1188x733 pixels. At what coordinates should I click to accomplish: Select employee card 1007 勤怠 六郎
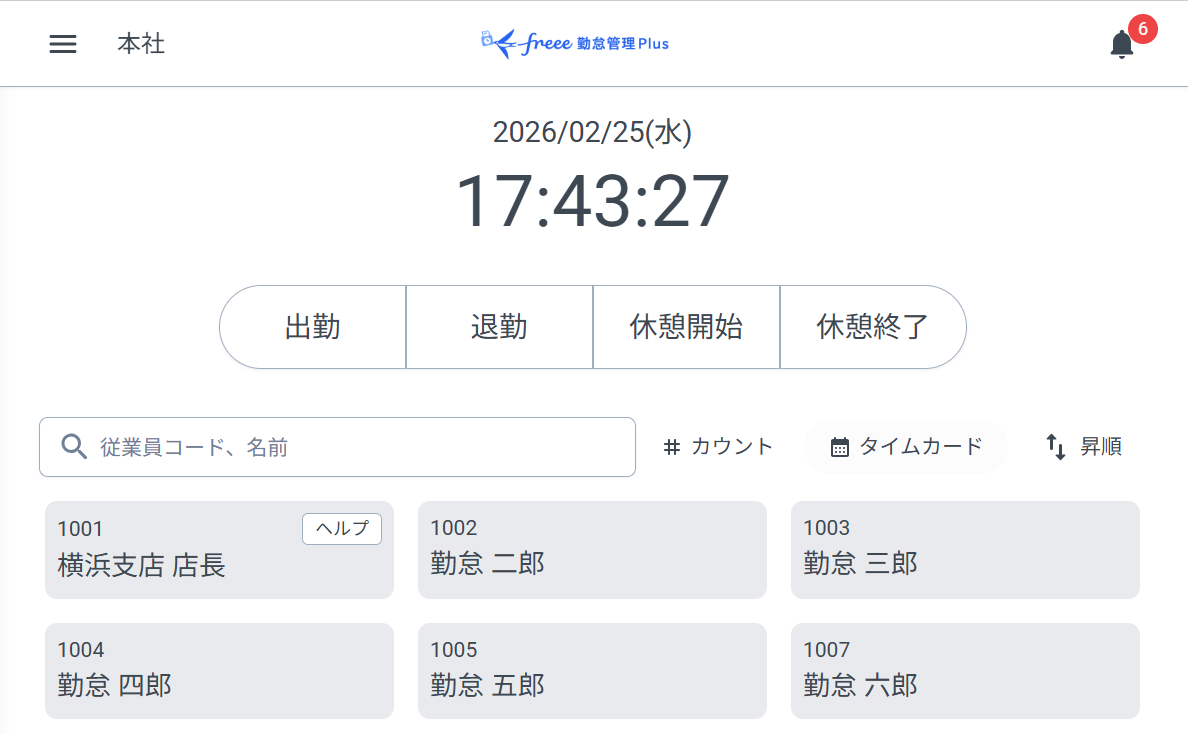click(965, 671)
